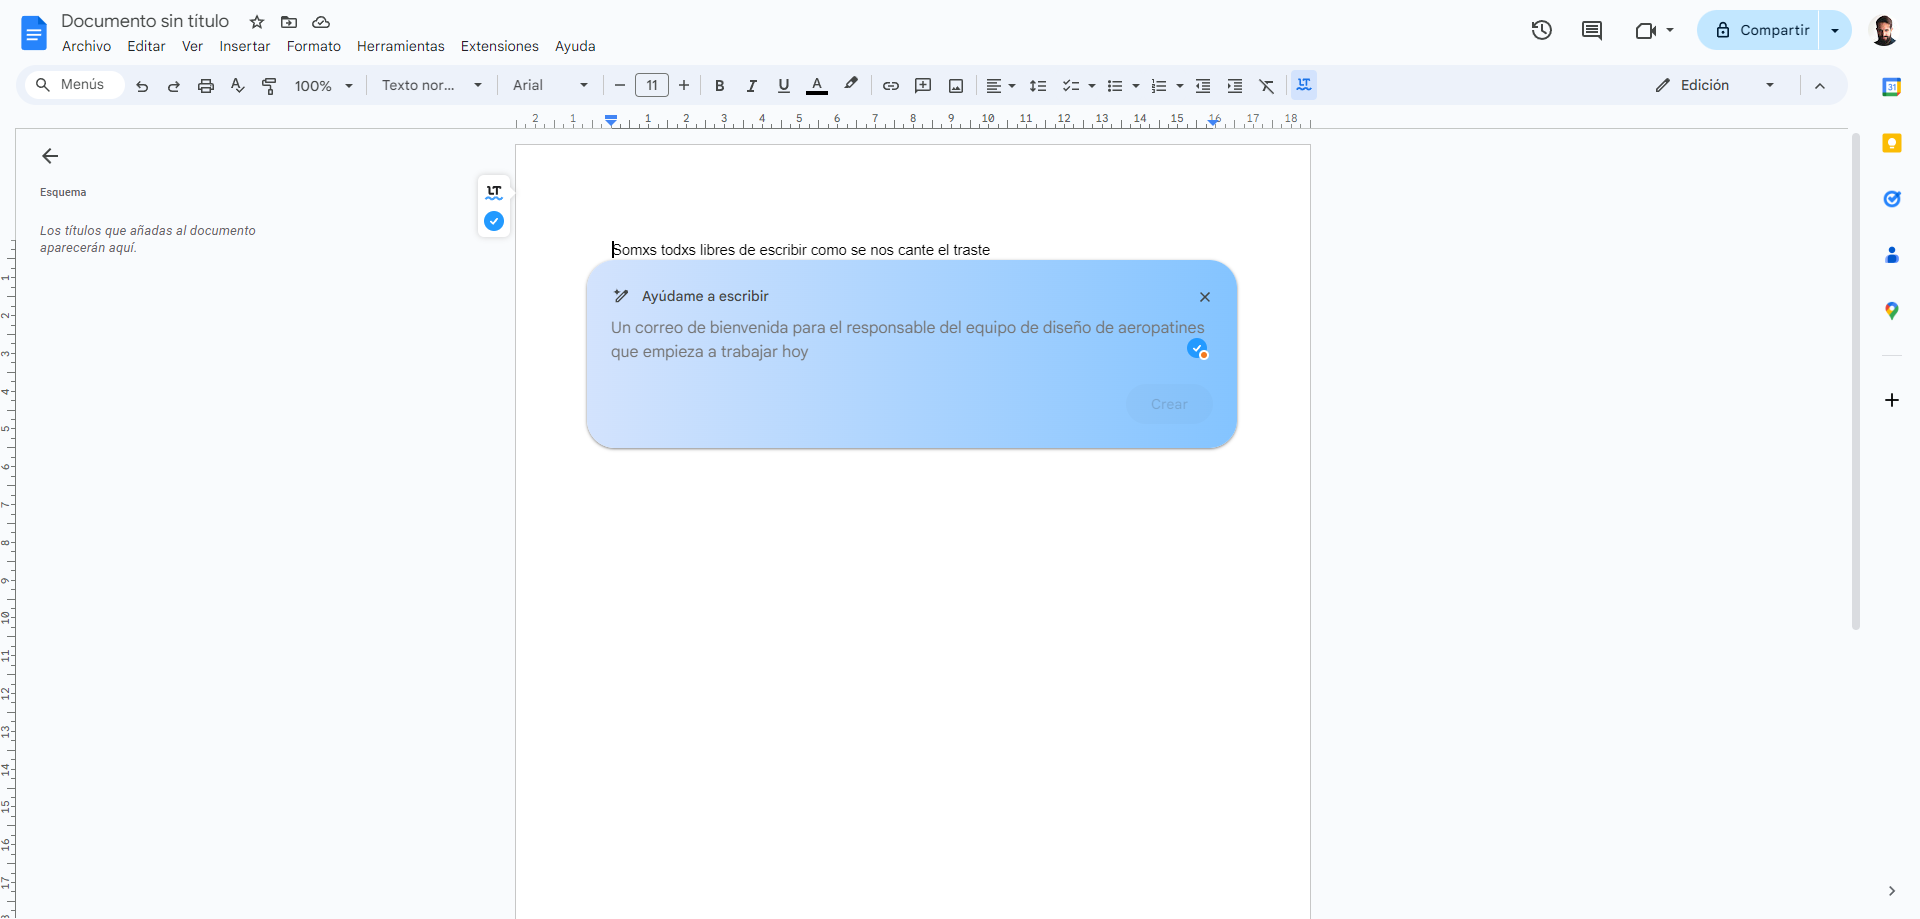Insert a link with the link icon

(890, 86)
